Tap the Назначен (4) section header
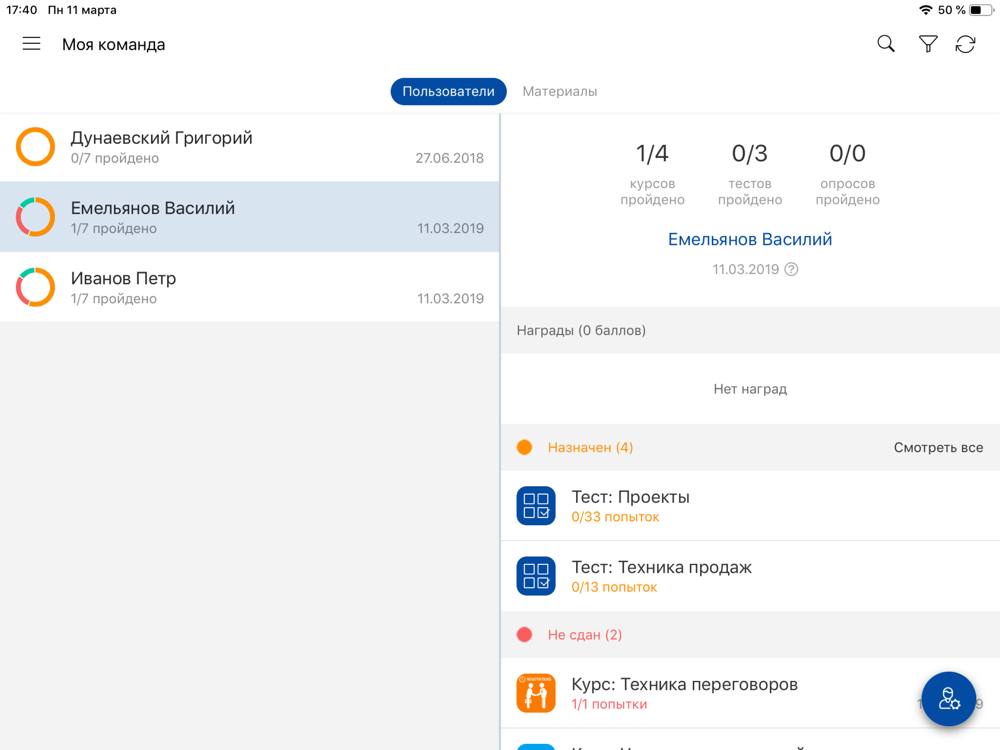Screen dimensions: 1000x750 pyautogui.click(x=750, y=448)
